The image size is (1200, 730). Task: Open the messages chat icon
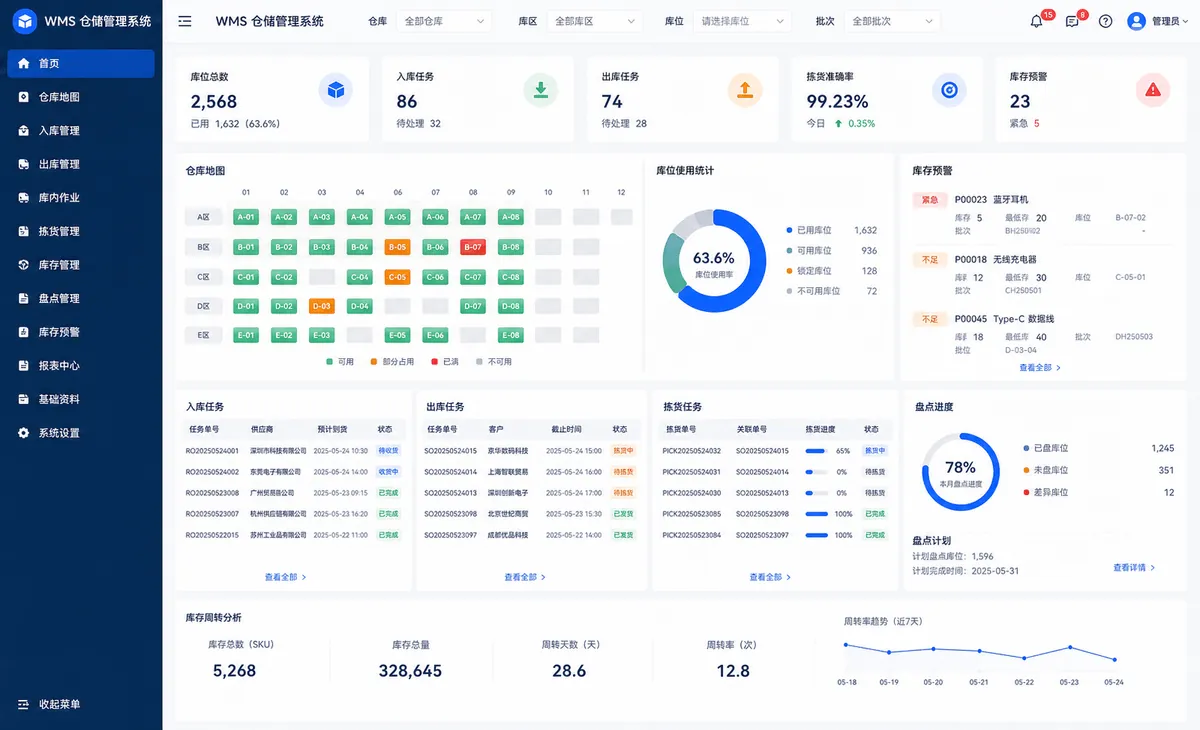click(x=1072, y=21)
